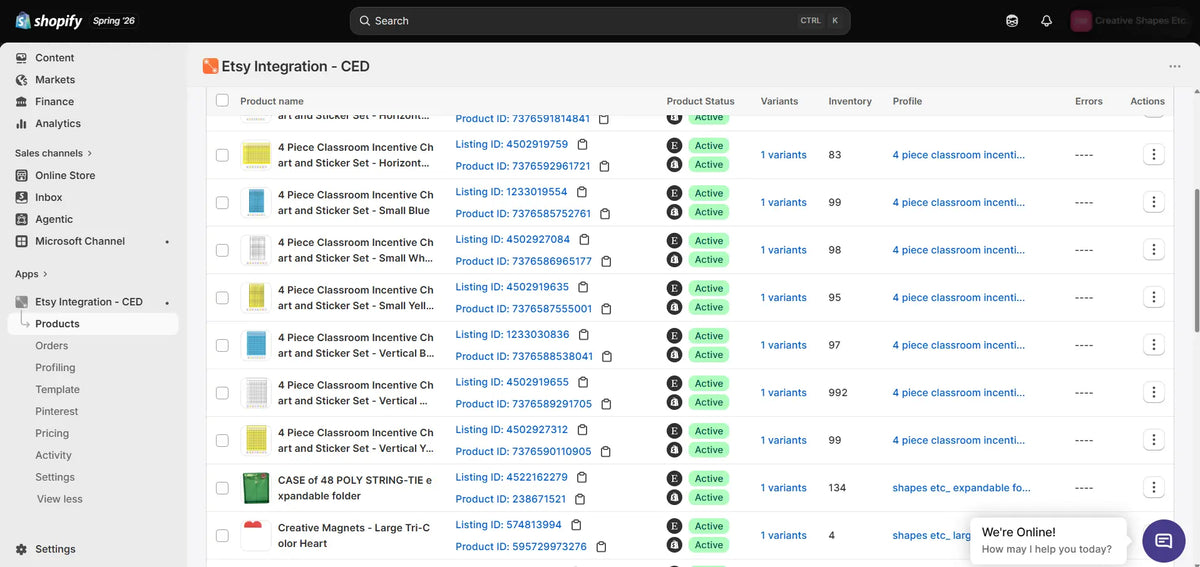This screenshot has width=1200, height=567.
Task: Copy Product ID 7376587555001
Action: pos(606,309)
